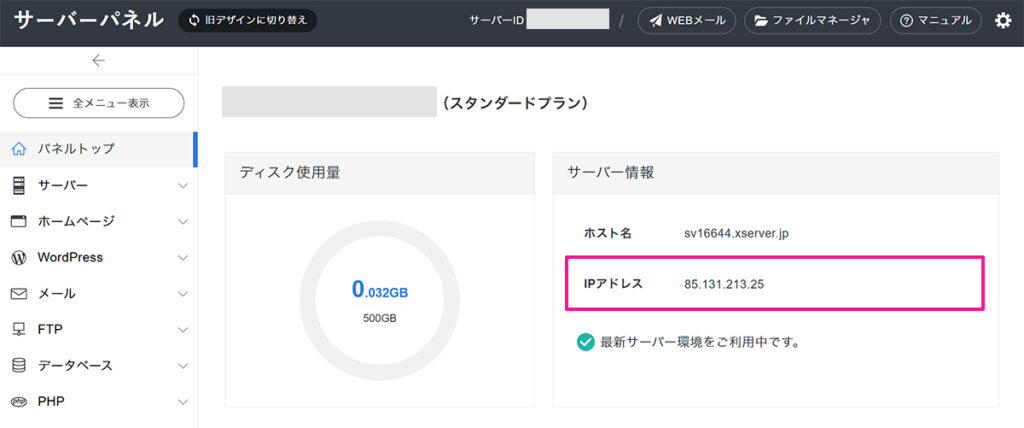Click the PHP icon in sidebar
The image size is (1024, 428).
point(18,401)
